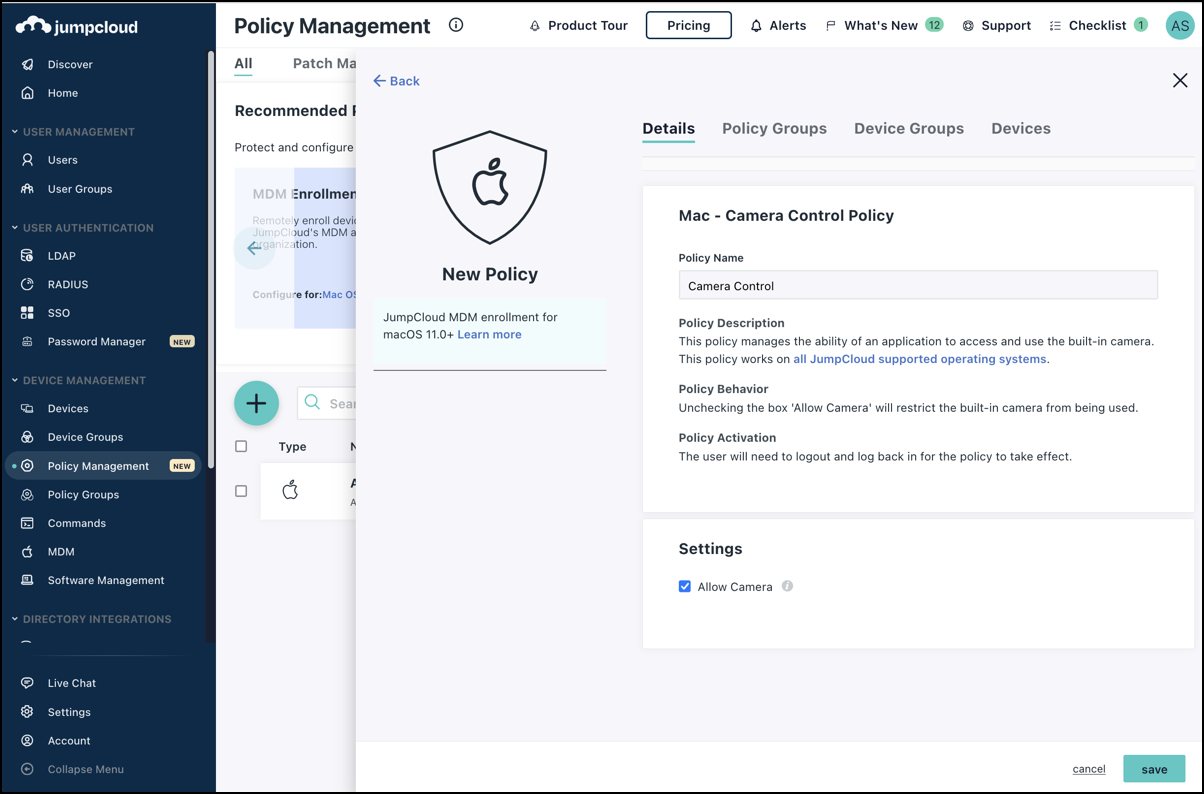Switch to the Policy Groups tab
This screenshot has width=1204, height=794.
(x=774, y=129)
